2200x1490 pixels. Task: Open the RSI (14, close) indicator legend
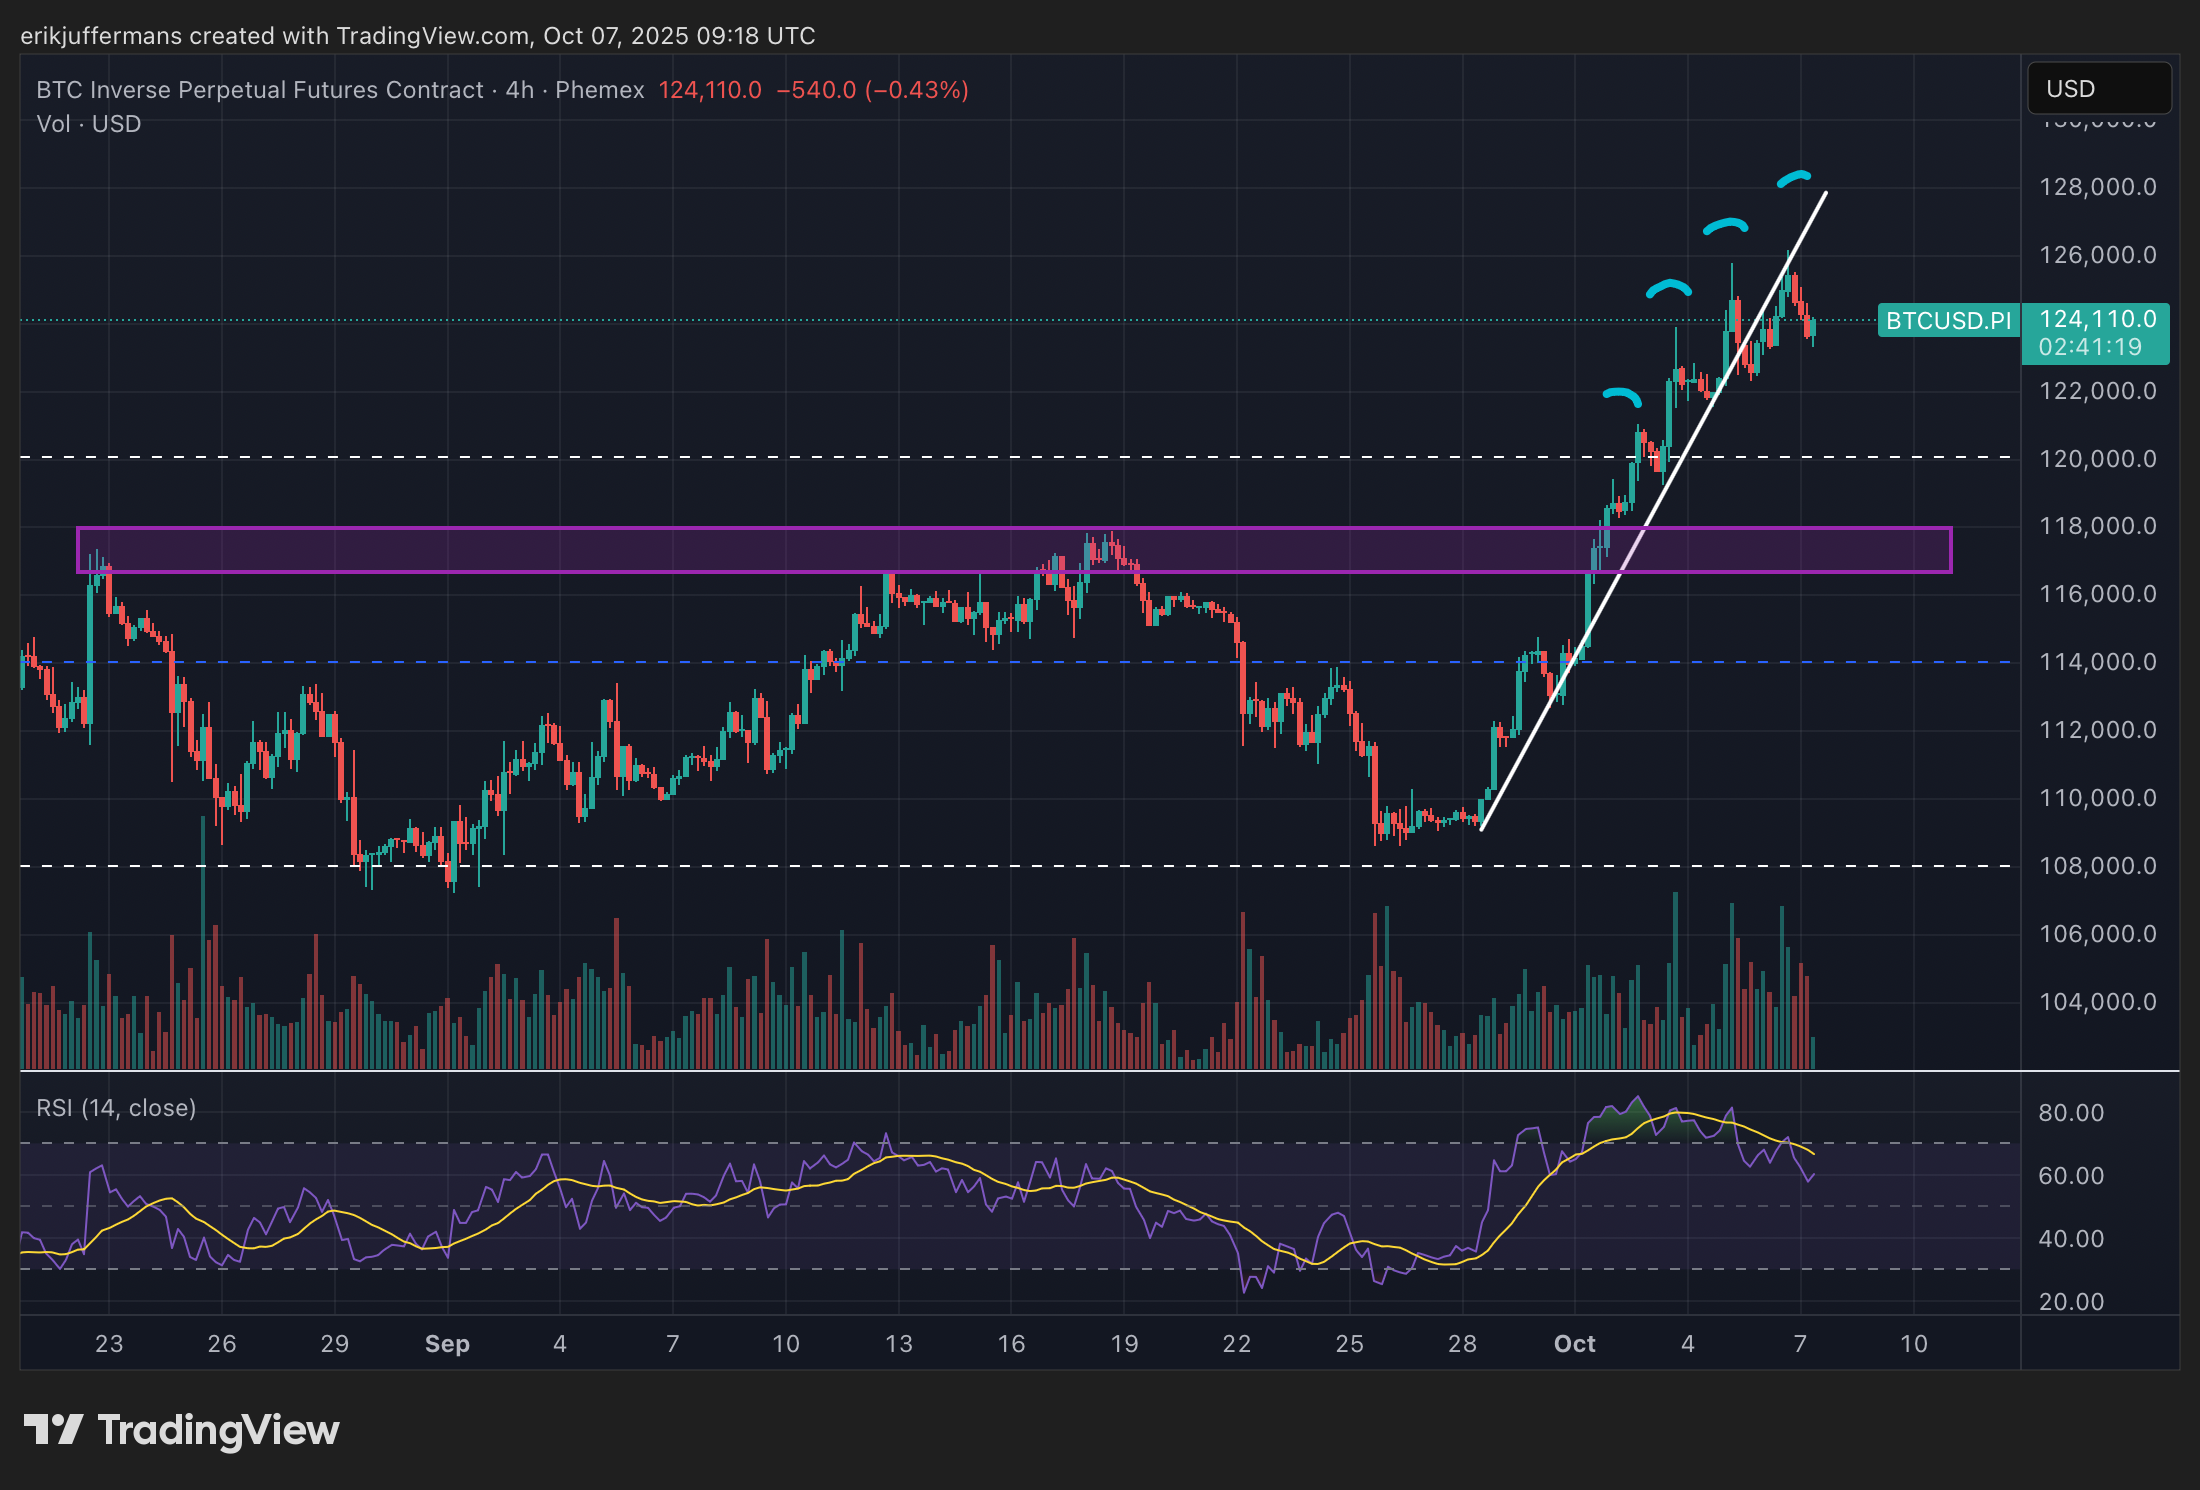[x=116, y=1108]
